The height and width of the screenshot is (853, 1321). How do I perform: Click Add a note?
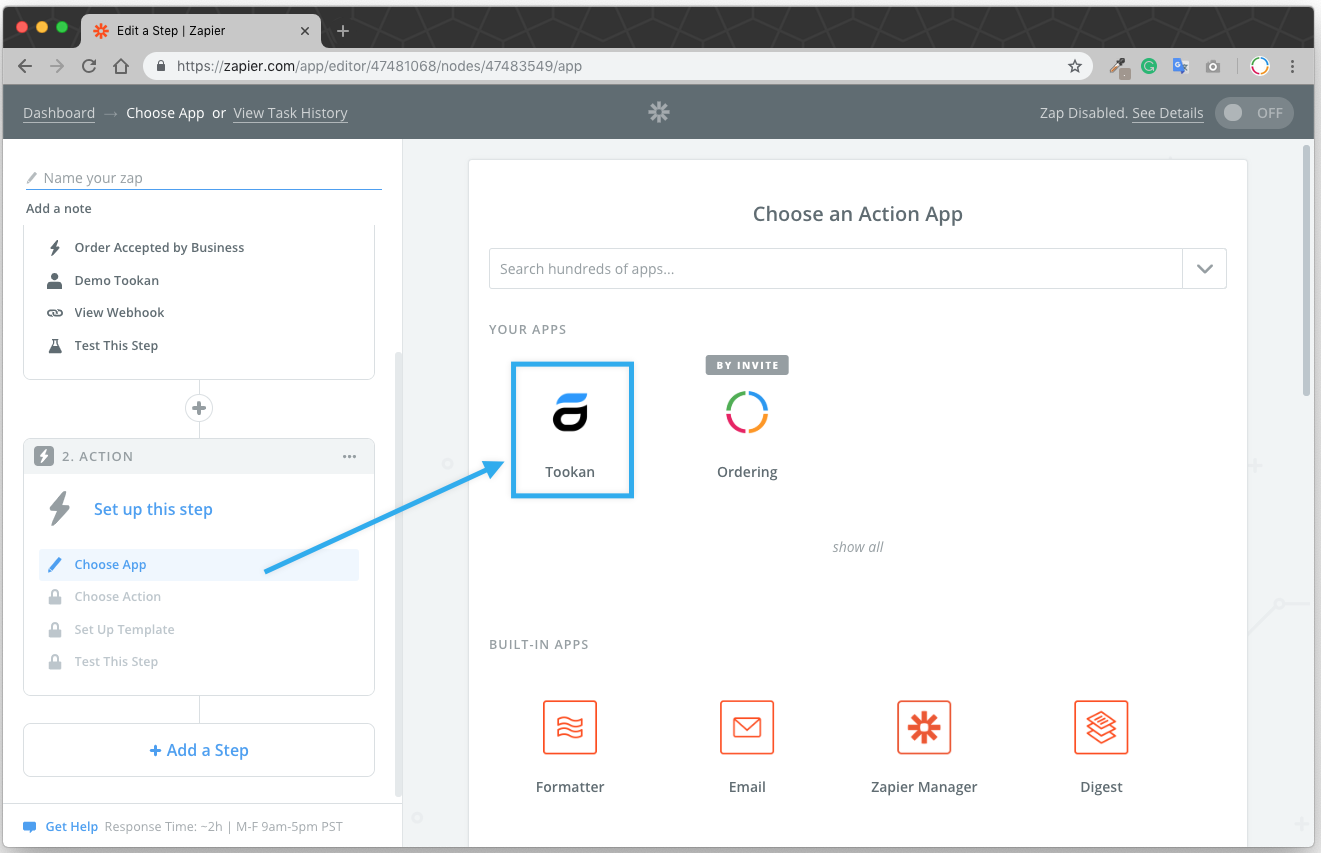(59, 209)
